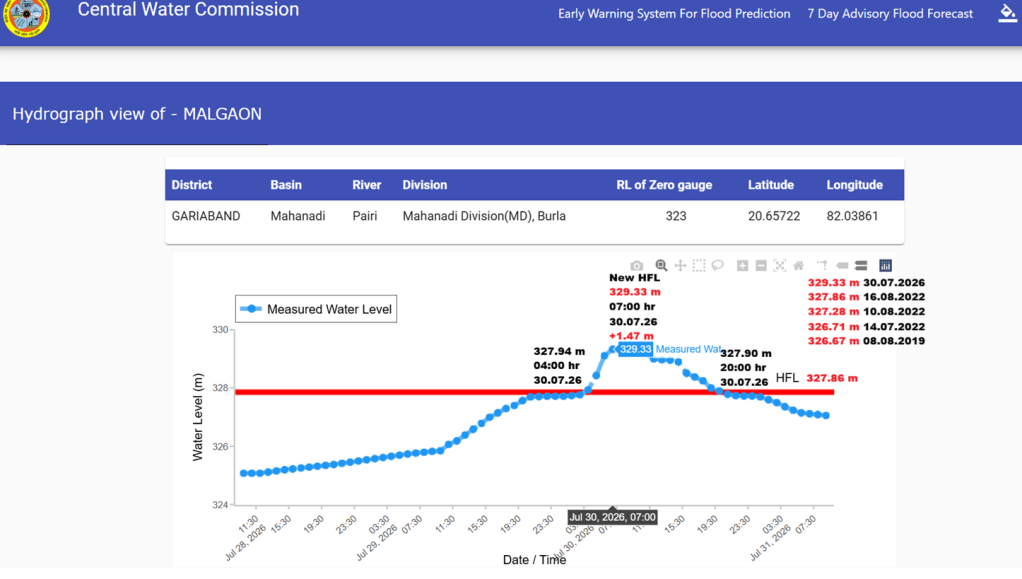Enable compare data on hover
The height and width of the screenshot is (579, 1022).
[861, 265]
